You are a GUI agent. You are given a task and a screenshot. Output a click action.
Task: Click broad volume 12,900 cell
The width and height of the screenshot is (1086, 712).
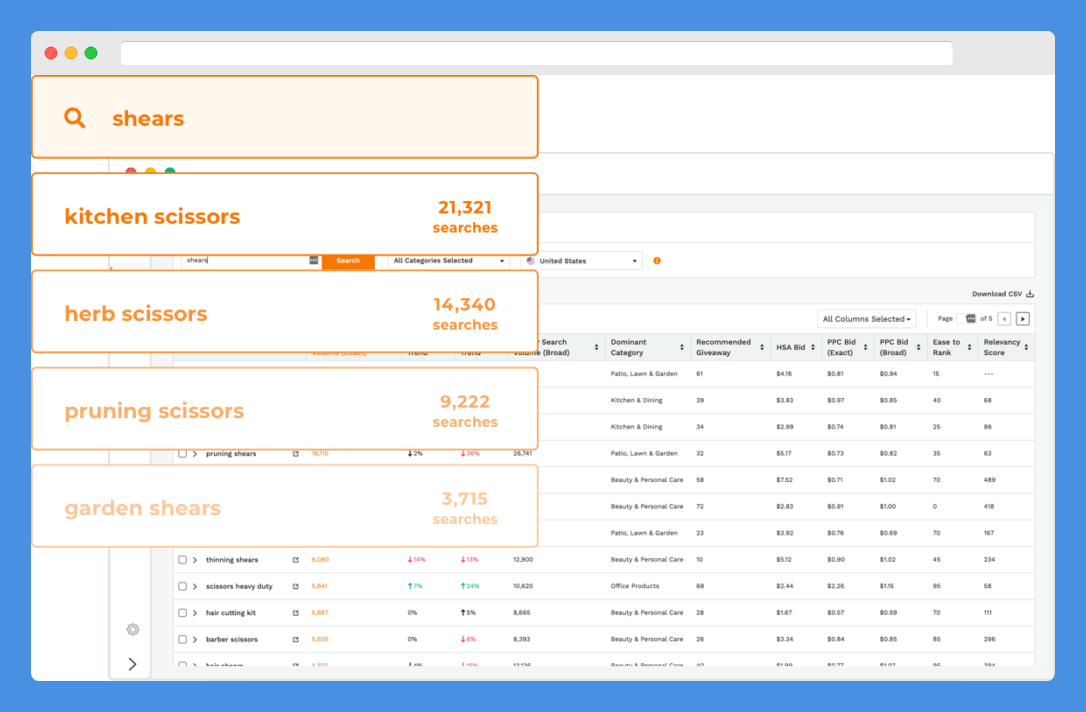[523, 560]
